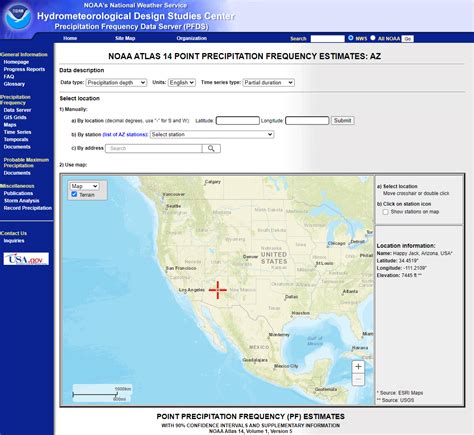This screenshot has width=474, height=435.
Task: Toggle the Terrain checkbox on map
Action: (x=74, y=194)
